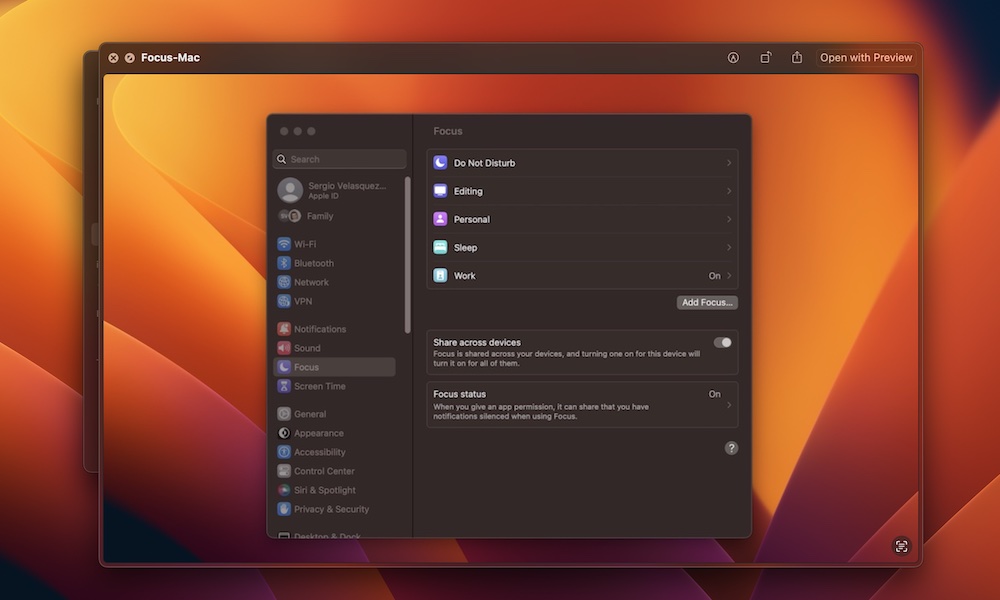Click Control Center label in sidebar
The image size is (1000, 600).
click(324, 471)
